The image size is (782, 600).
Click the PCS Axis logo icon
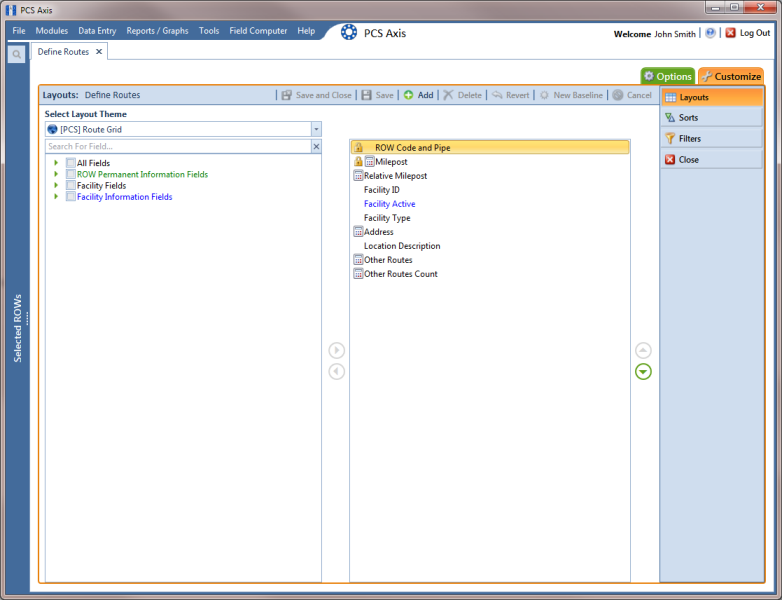[349, 32]
